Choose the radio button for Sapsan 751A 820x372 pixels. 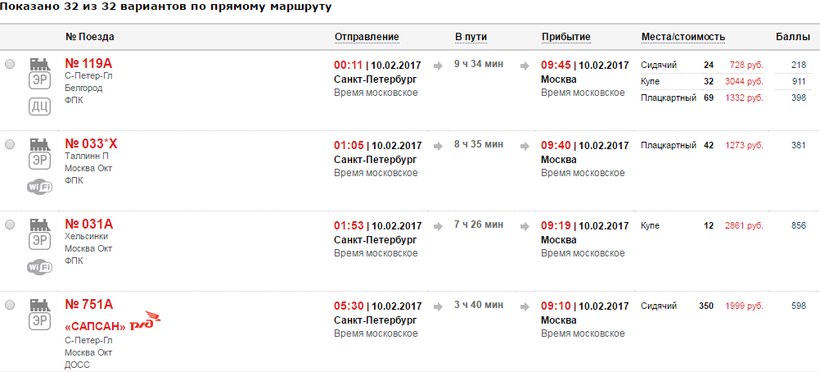tap(10, 305)
